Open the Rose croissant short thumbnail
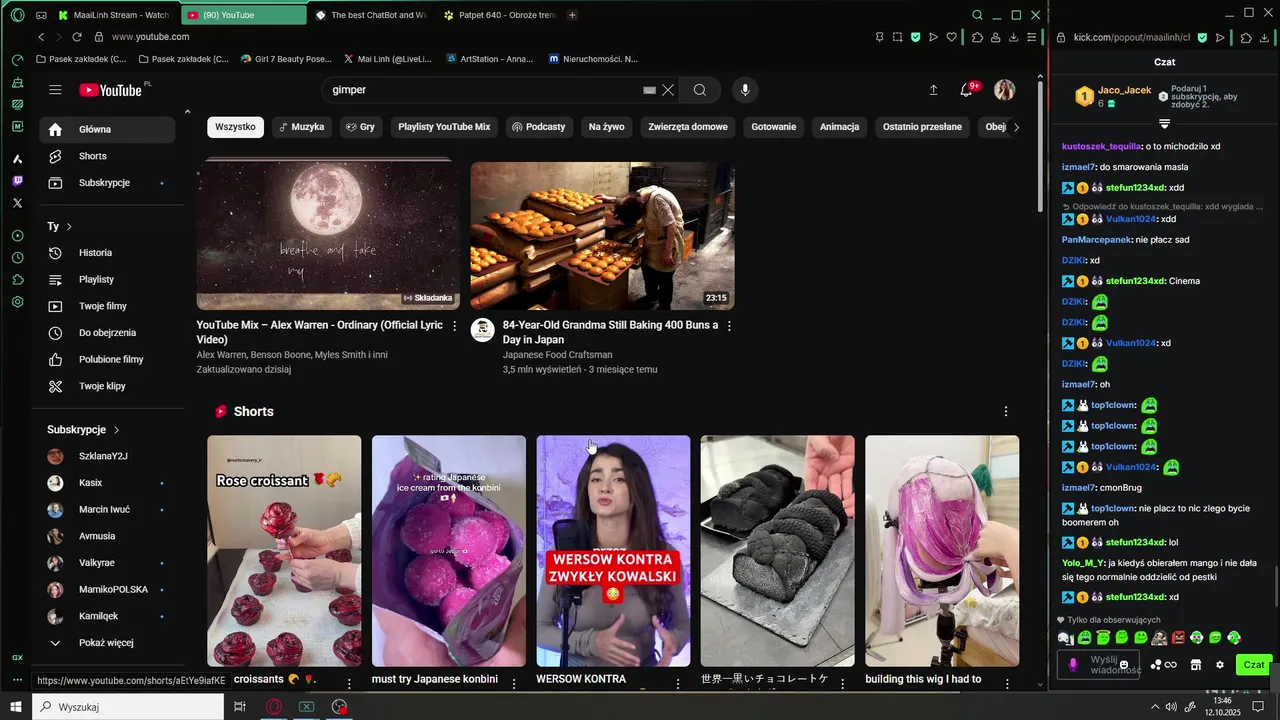The height and width of the screenshot is (720, 1280). pyautogui.click(x=284, y=551)
